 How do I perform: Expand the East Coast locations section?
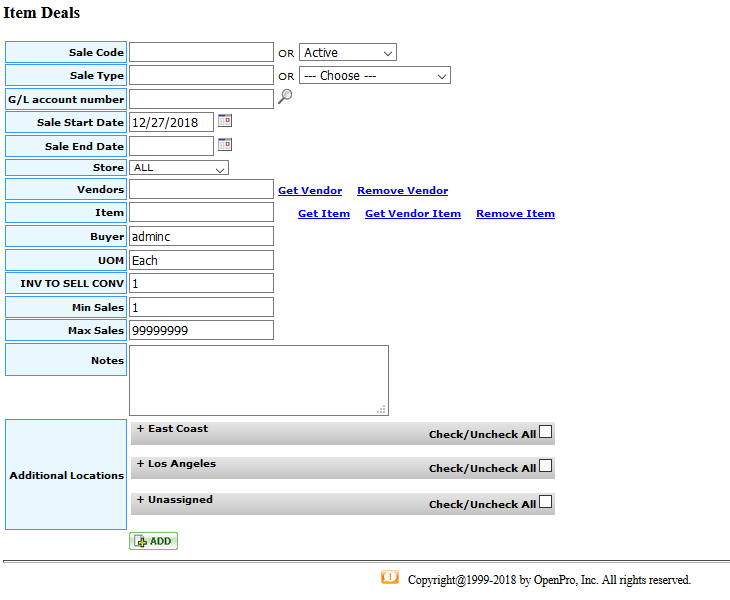click(172, 429)
